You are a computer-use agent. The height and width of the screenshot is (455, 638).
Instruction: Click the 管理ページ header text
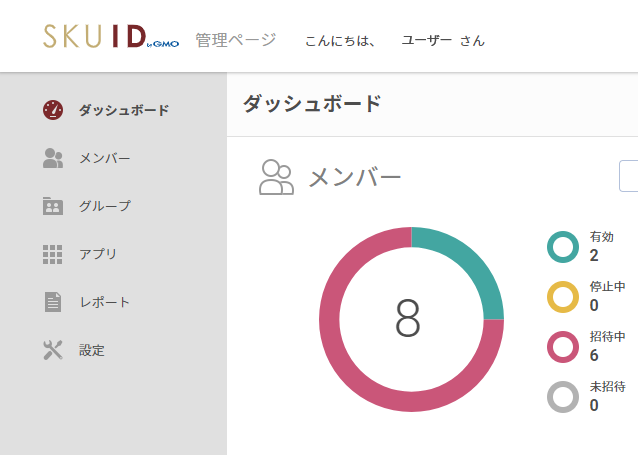click(x=236, y=40)
